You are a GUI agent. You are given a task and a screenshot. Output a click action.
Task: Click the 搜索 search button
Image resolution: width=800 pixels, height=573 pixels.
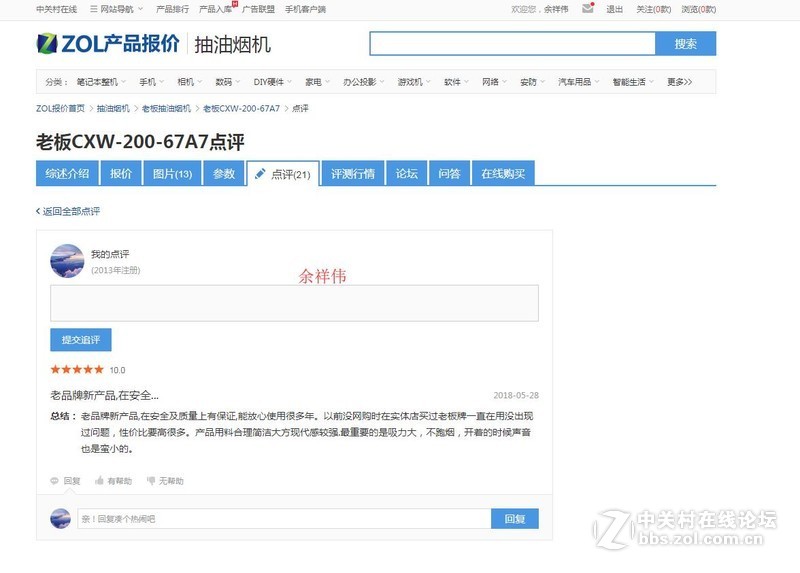click(685, 44)
